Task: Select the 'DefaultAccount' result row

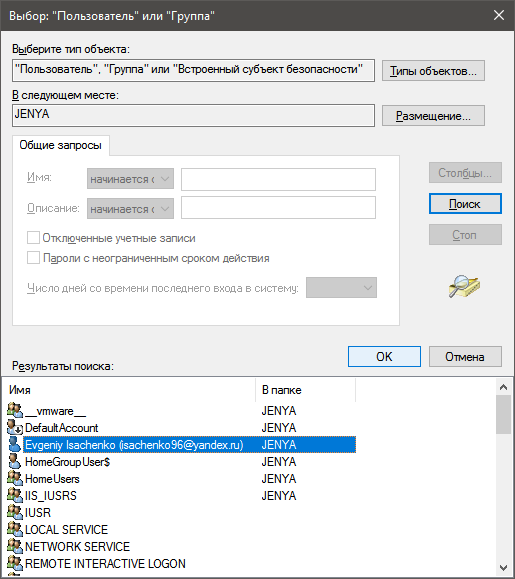Action: pyautogui.click(x=181, y=428)
